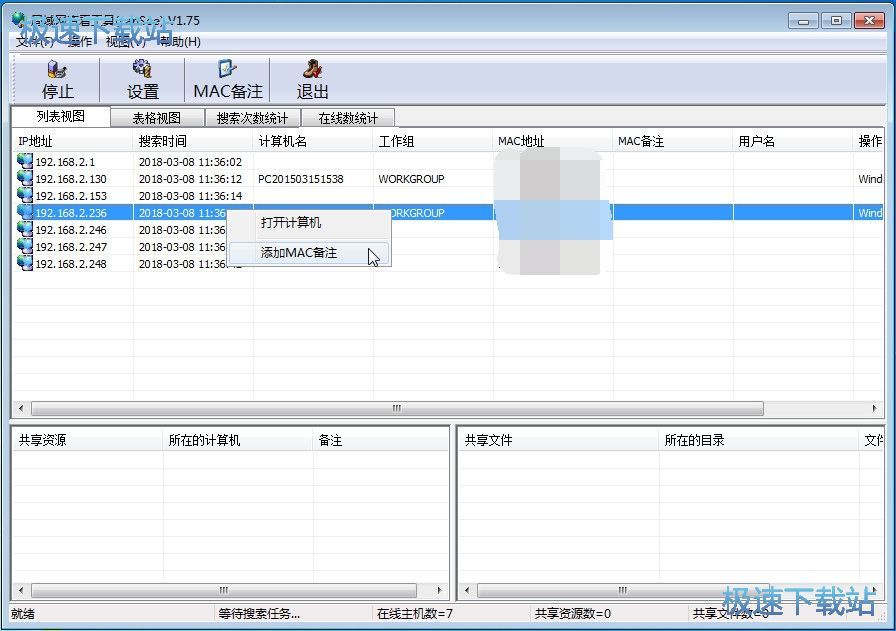Sort by 搜索时间 column header
Image resolution: width=896 pixels, height=631 pixels.
tap(193, 141)
